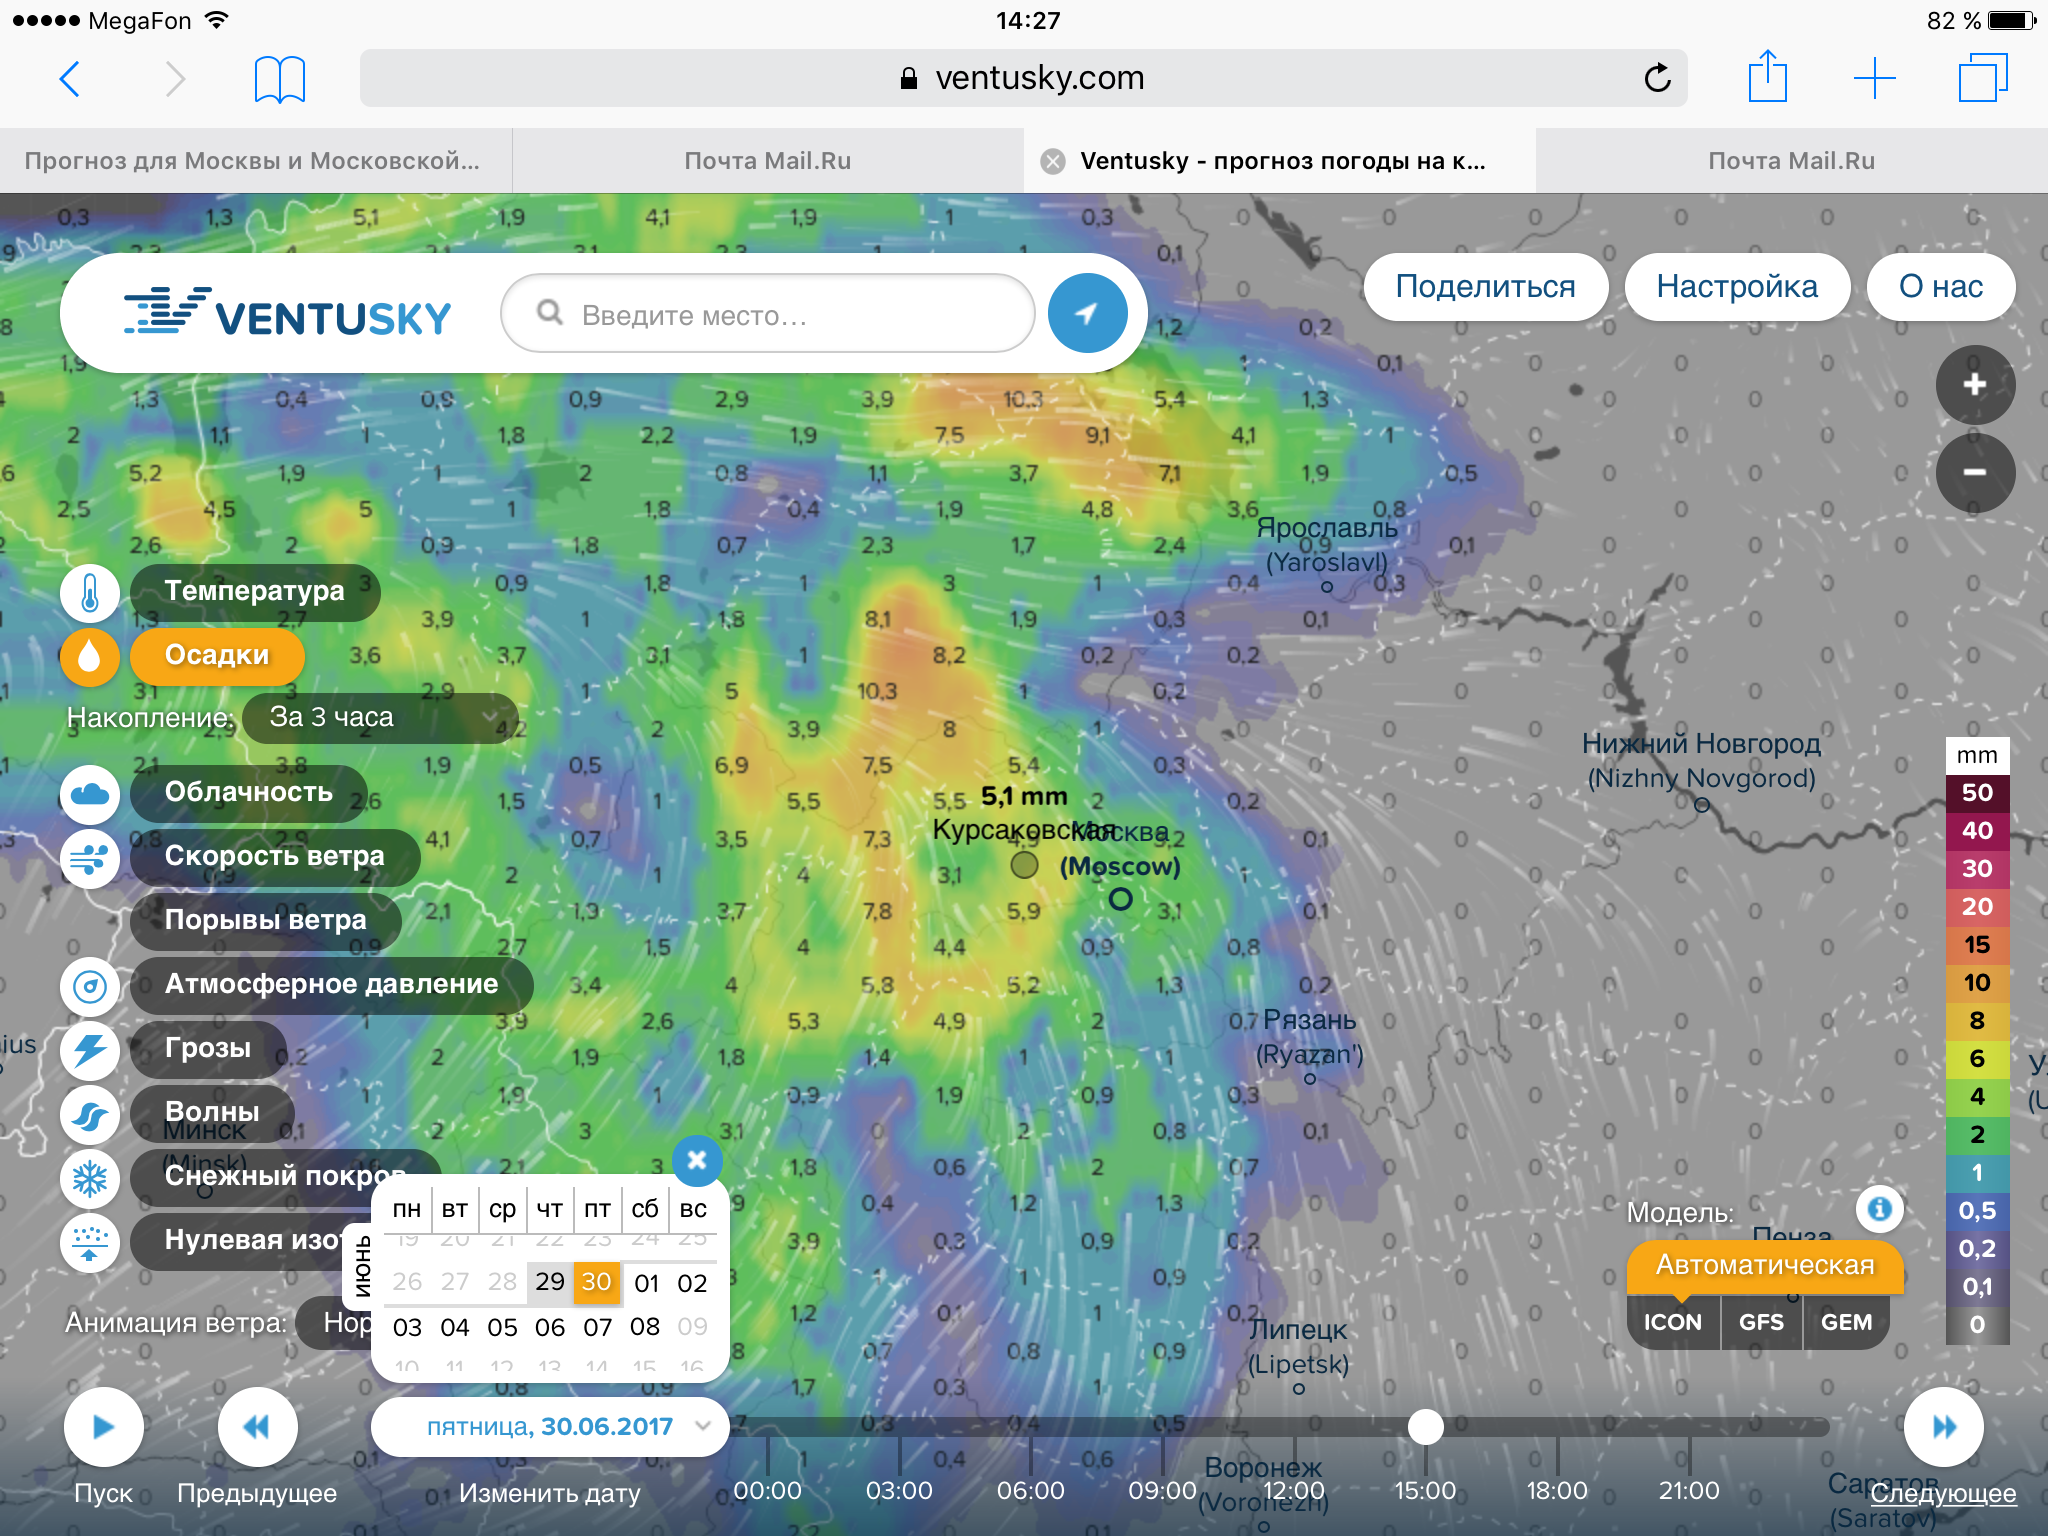Viewport: 2048px width, 1536px height.
Task: Click the lightning Грозы layer icon
Action: 90,1049
